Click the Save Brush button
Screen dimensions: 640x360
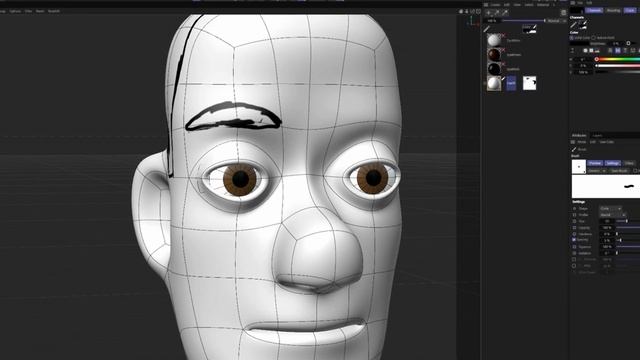tap(619, 171)
